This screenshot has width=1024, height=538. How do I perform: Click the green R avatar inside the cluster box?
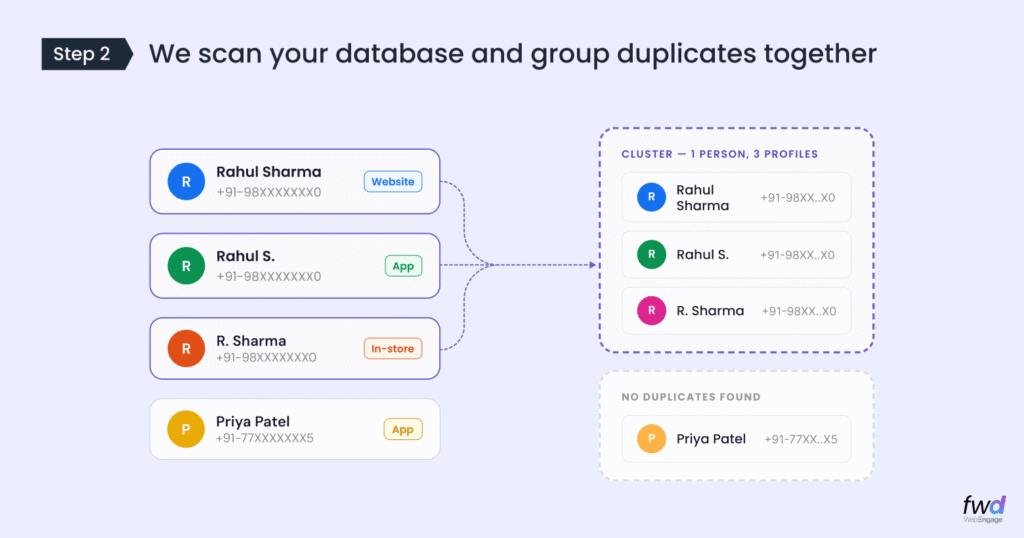pos(651,254)
